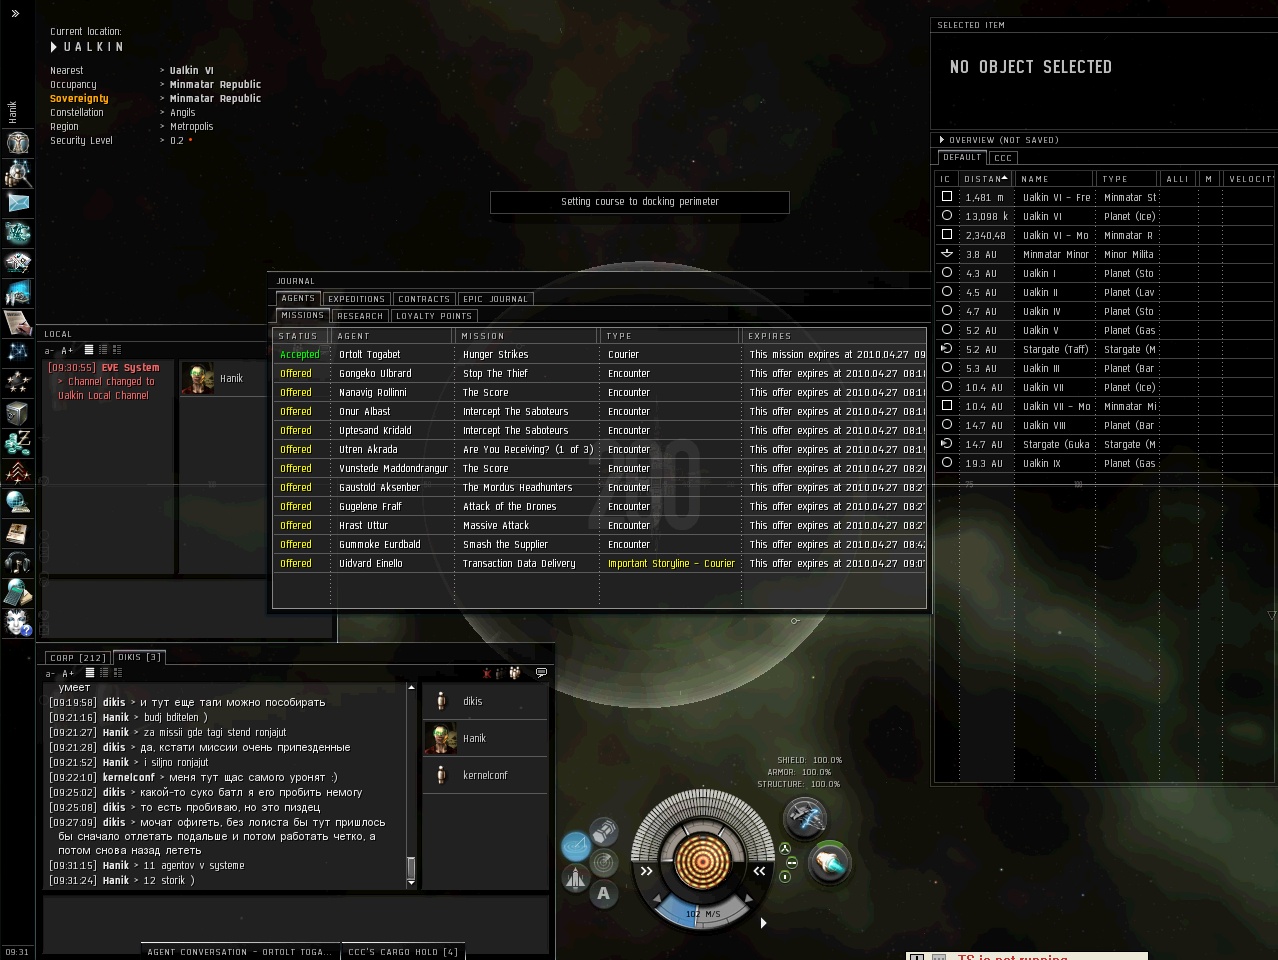Open the Factional Warfare icon in the Neocom

(x=17, y=472)
